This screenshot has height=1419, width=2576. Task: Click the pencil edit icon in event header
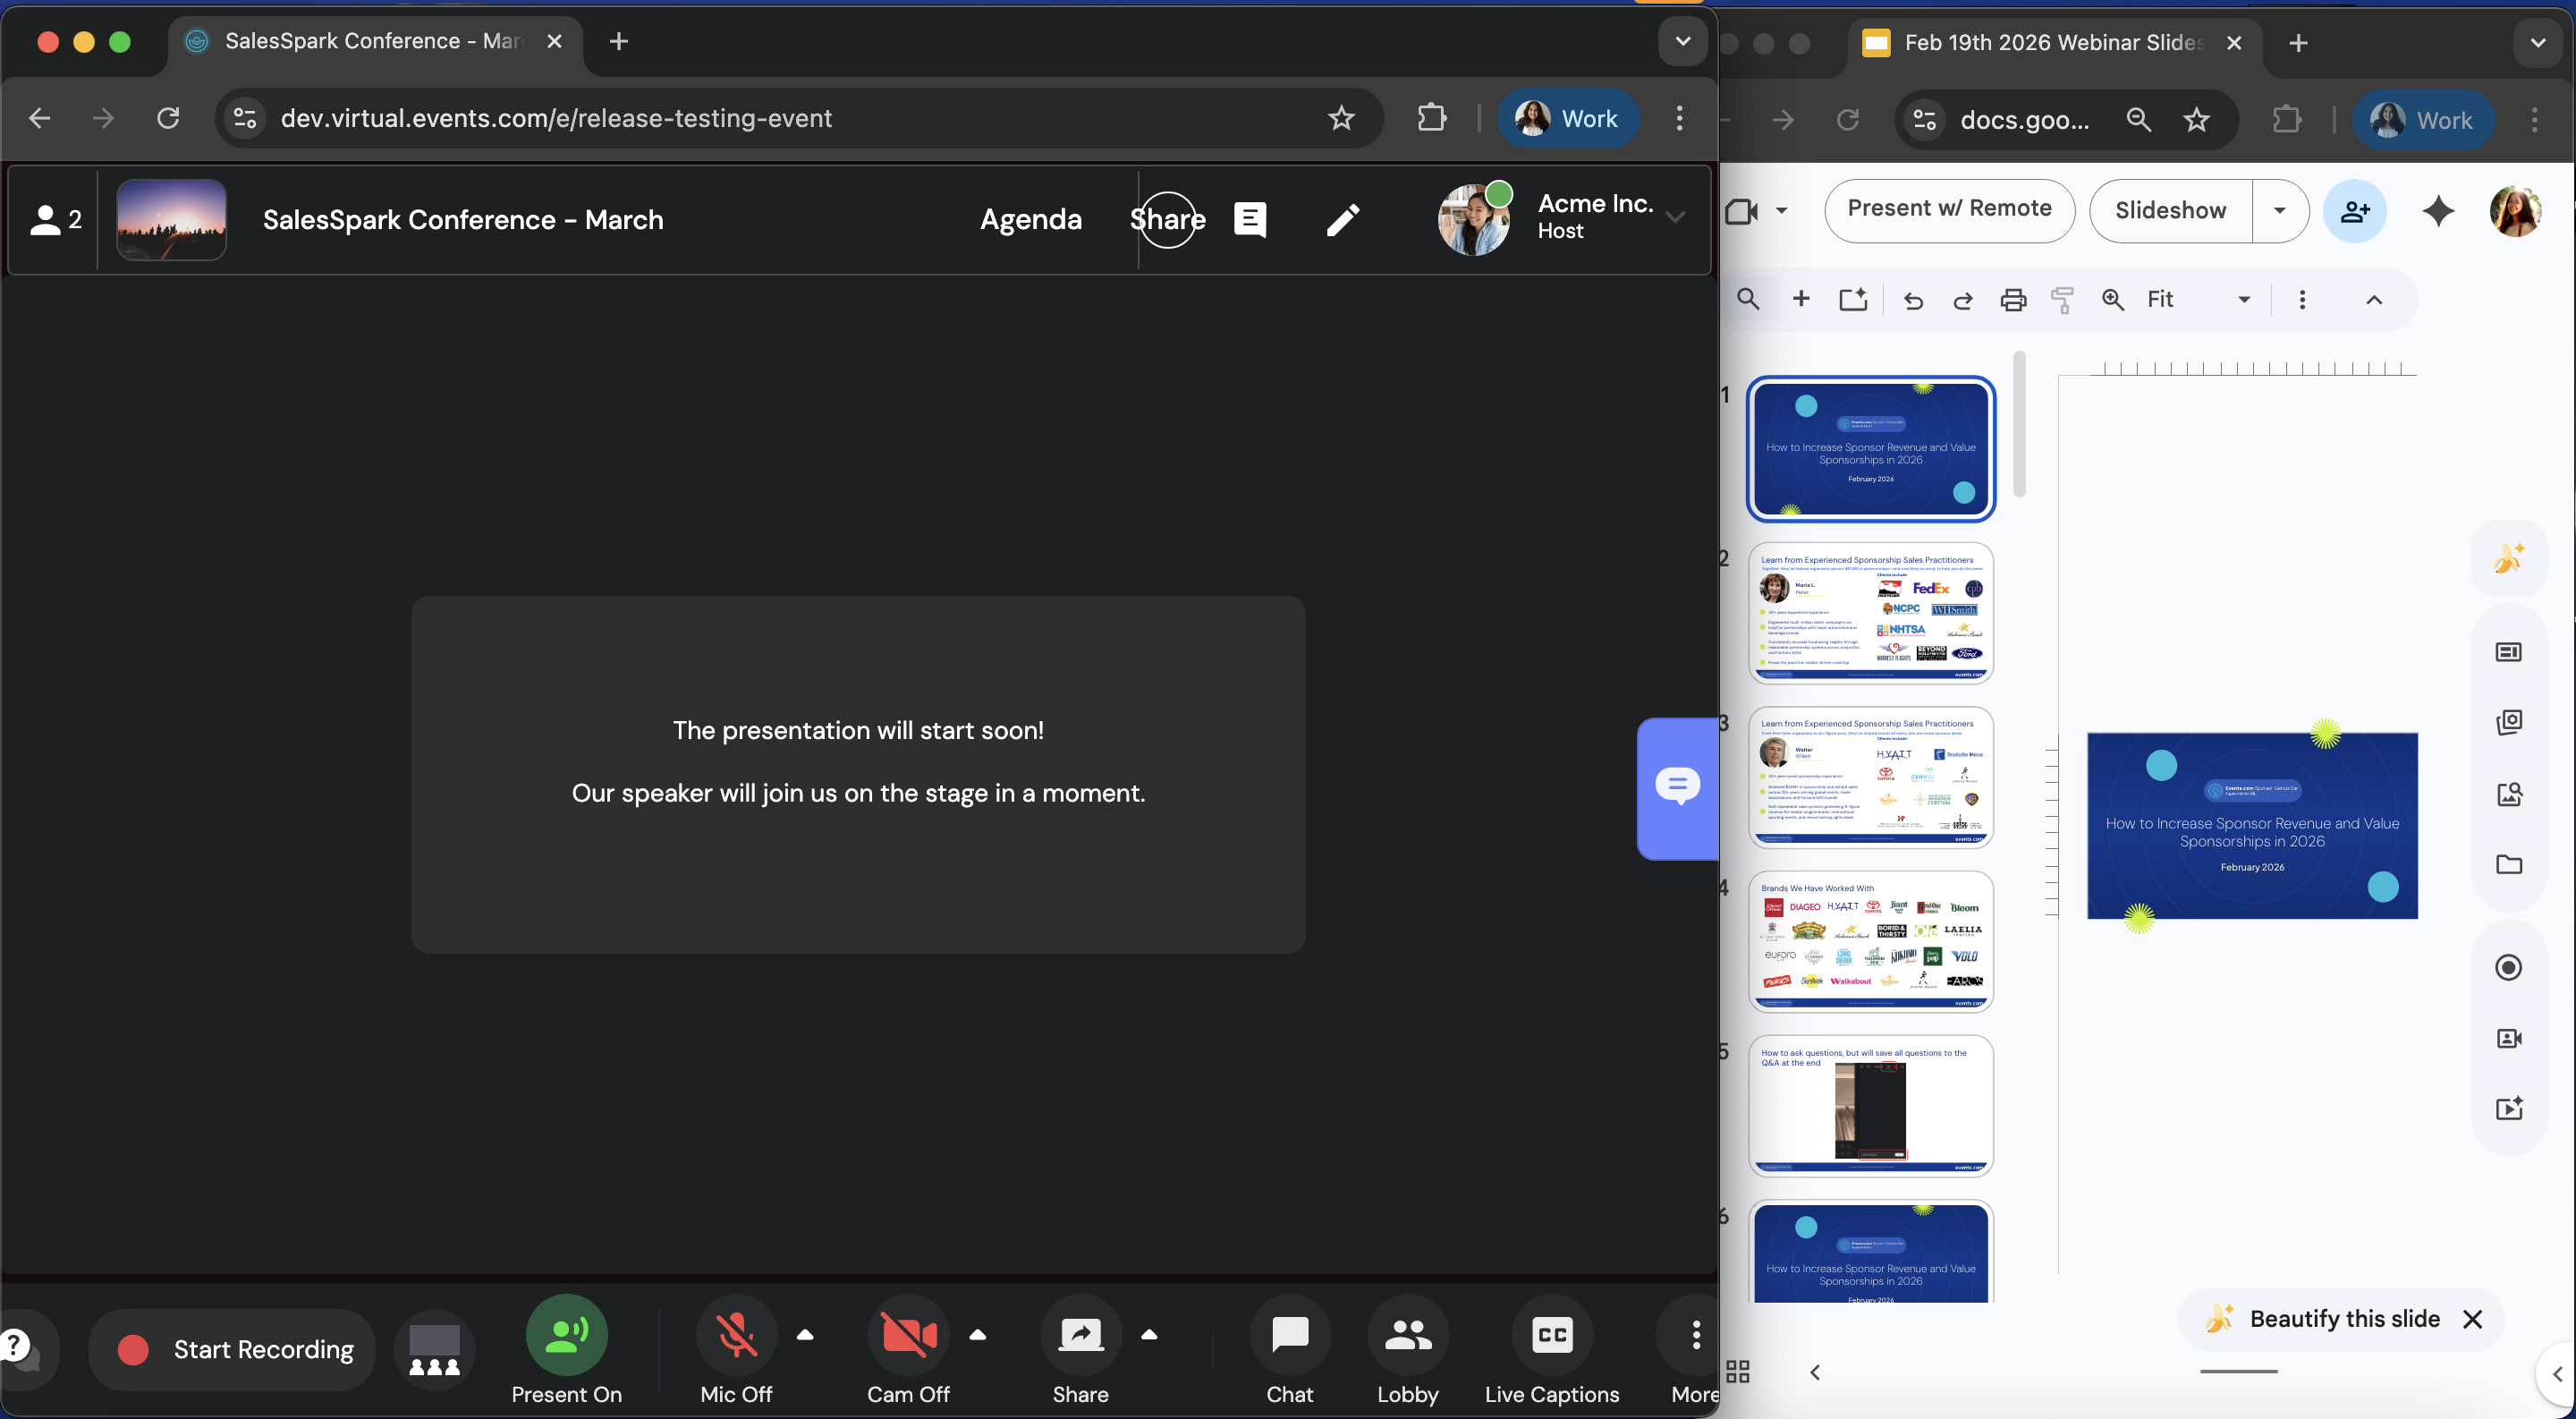(x=1342, y=220)
